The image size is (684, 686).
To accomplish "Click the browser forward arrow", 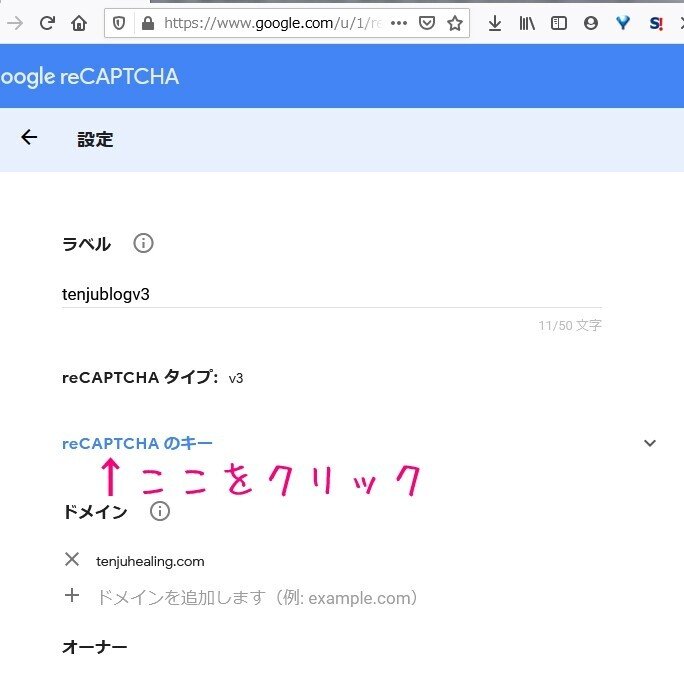I will [15, 23].
